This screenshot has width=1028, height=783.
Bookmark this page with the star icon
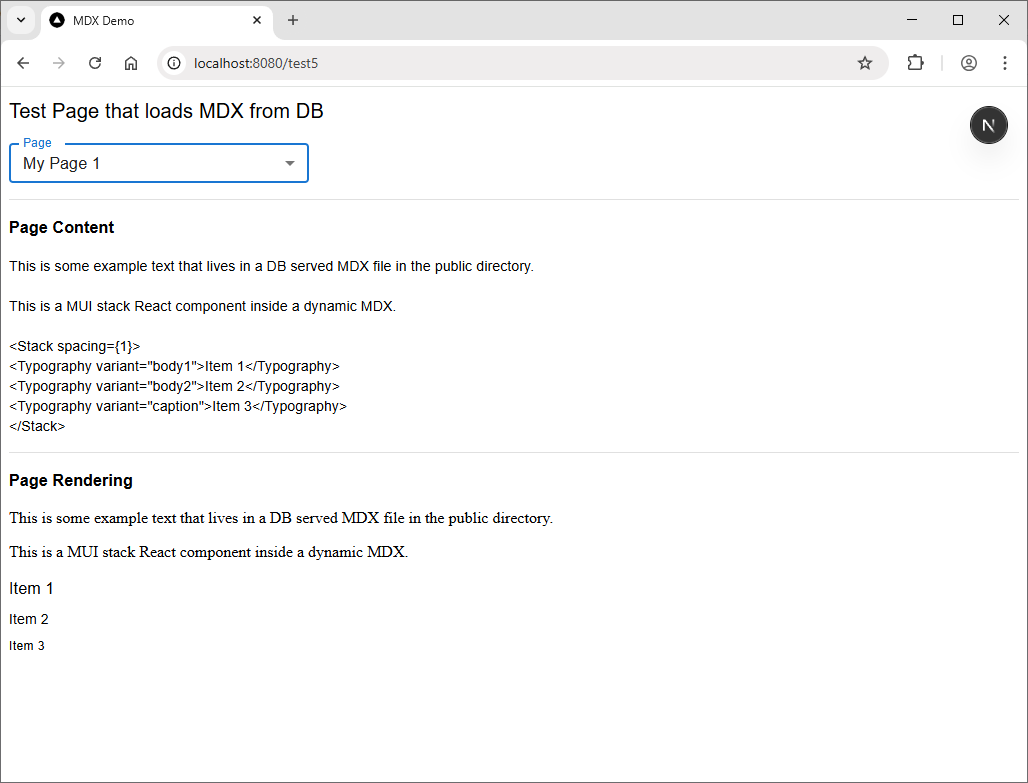coord(865,63)
